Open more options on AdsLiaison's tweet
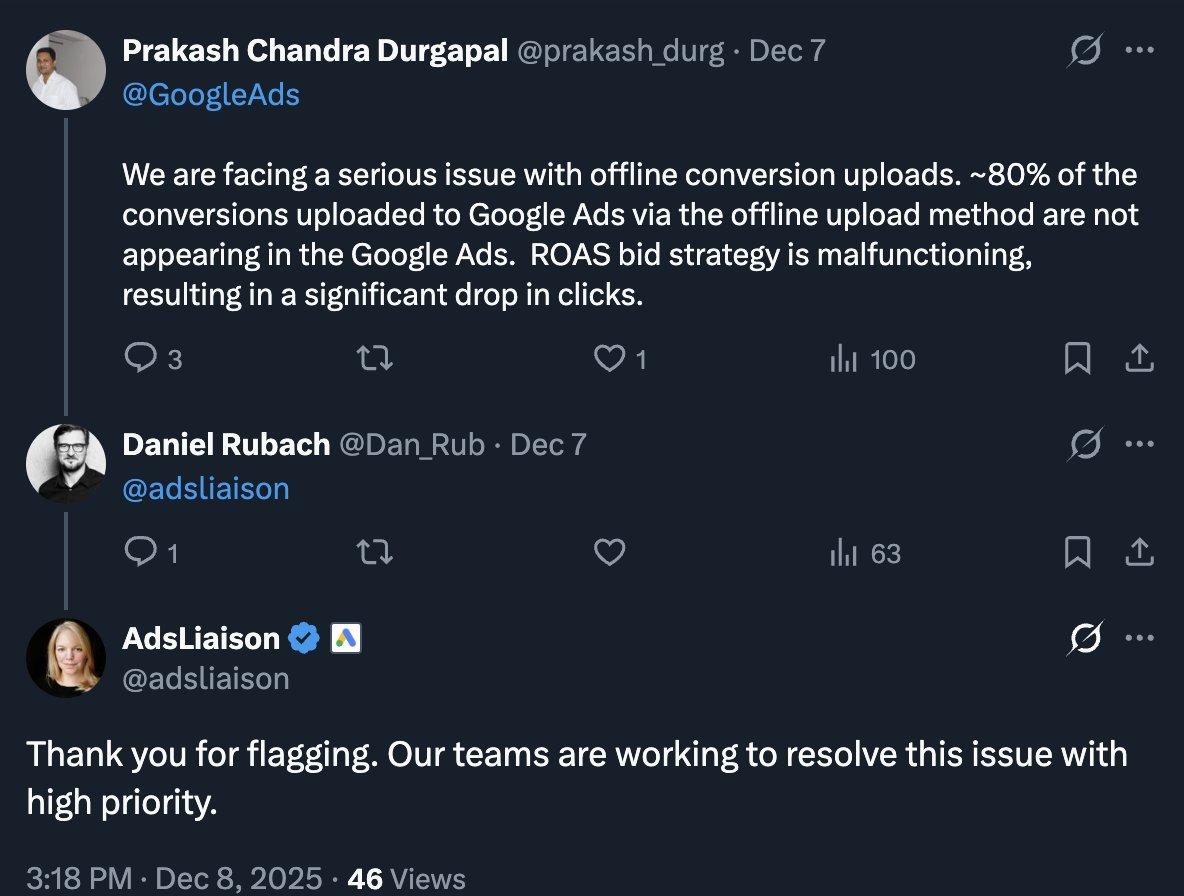 pyautogui.click(x=1140, y=637)
